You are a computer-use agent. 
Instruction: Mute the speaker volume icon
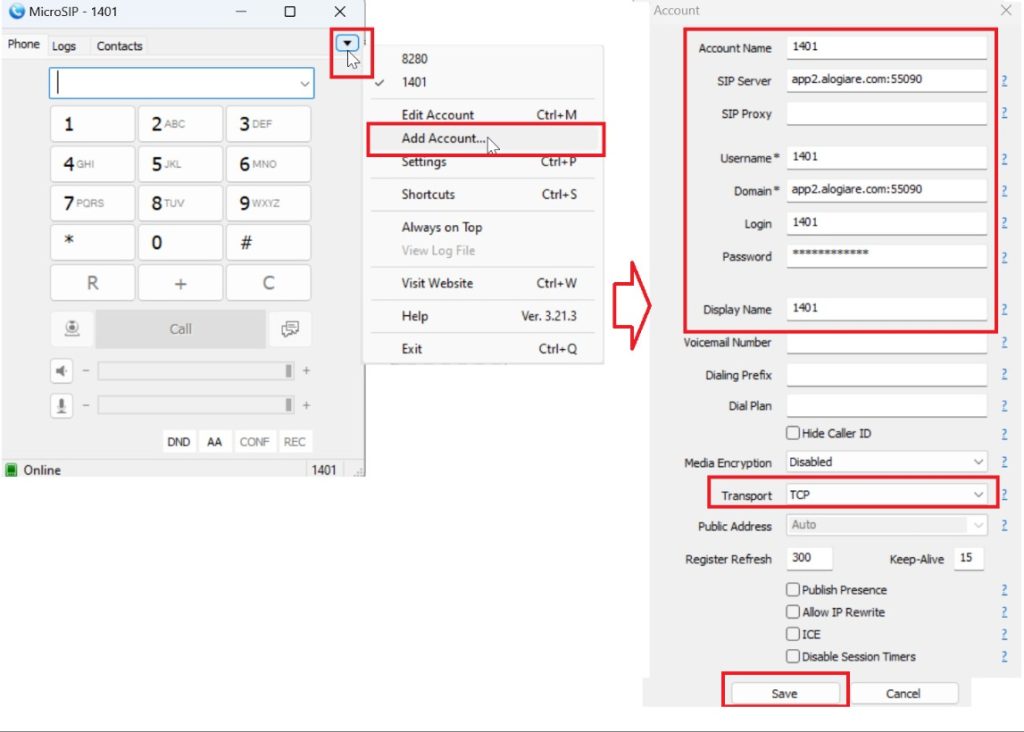point(61,371)
